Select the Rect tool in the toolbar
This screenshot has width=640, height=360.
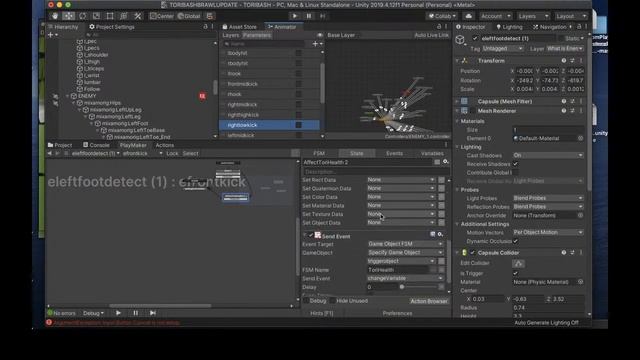point(110,16)
